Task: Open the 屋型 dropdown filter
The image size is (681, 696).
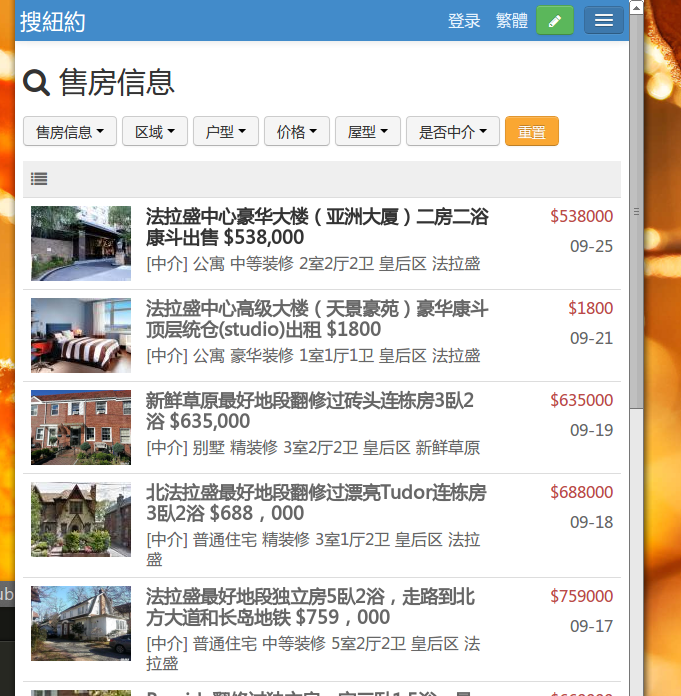Action: pyautogui.click(x=368, y=131)
